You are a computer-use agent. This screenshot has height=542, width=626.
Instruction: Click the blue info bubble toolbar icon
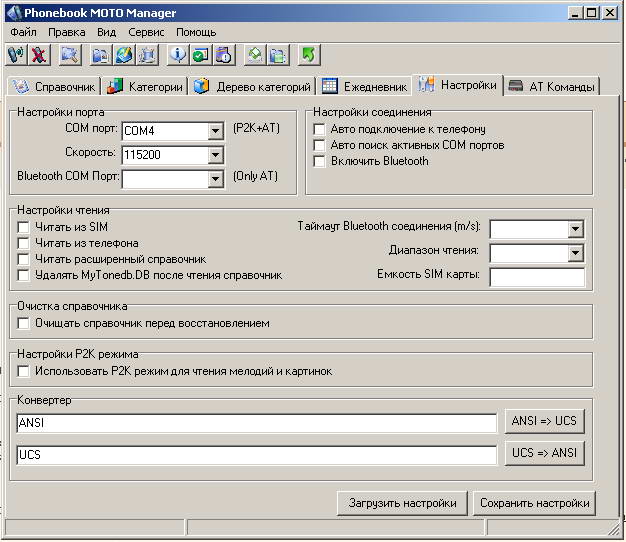pyautogui.click(x=178, y=54)
